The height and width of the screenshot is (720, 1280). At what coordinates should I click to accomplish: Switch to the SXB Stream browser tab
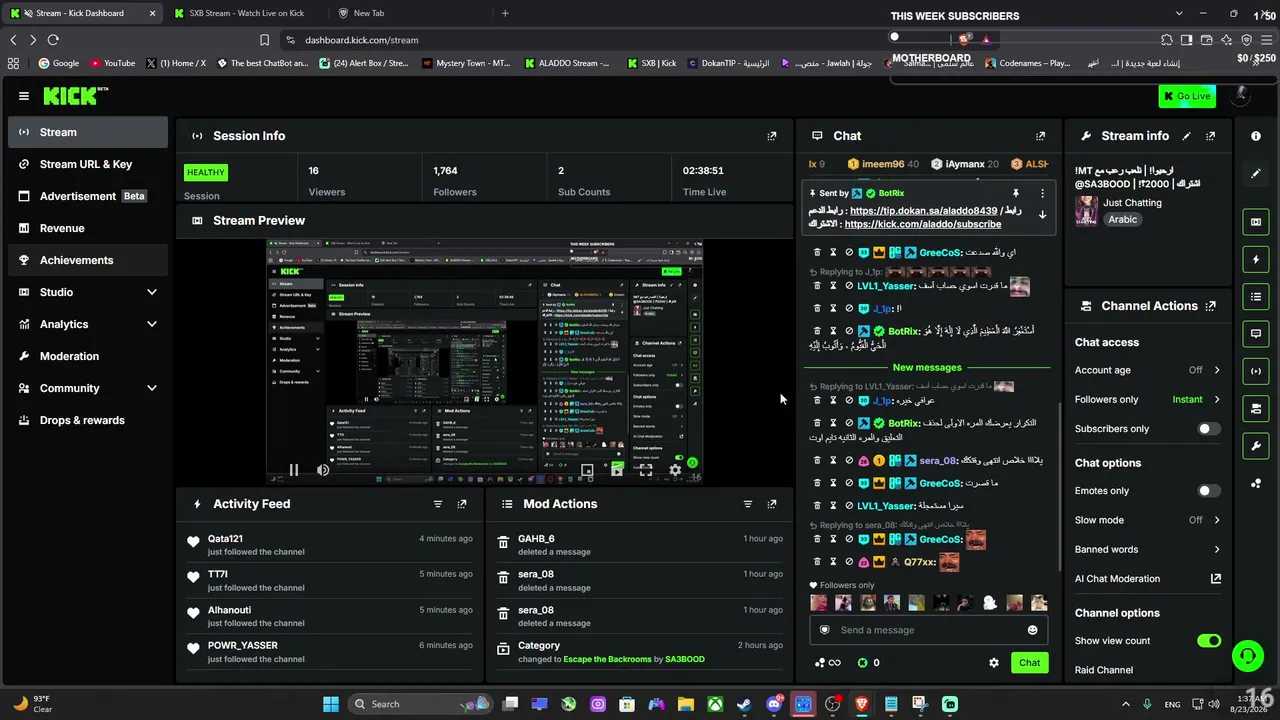(x=246, y=13)
